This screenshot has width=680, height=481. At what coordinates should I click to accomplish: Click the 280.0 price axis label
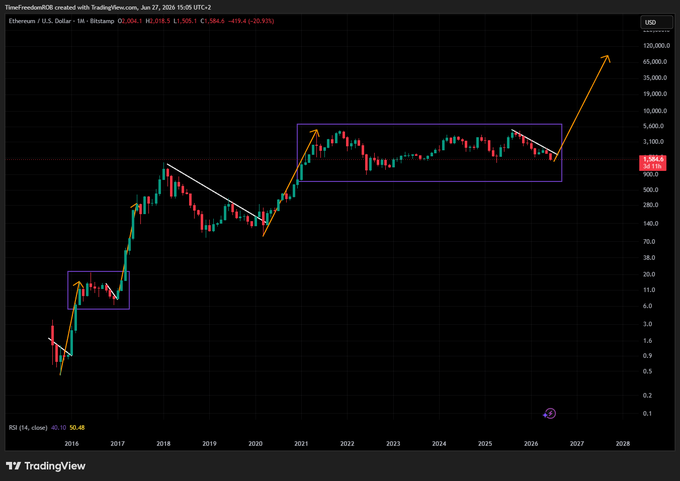click(x=651, y=205)
